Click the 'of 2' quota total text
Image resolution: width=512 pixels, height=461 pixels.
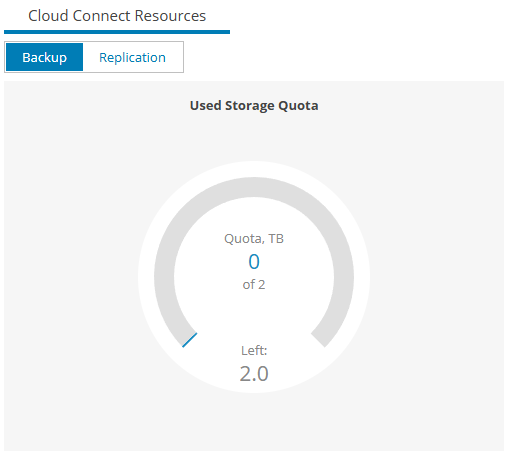tap(254, 284)
